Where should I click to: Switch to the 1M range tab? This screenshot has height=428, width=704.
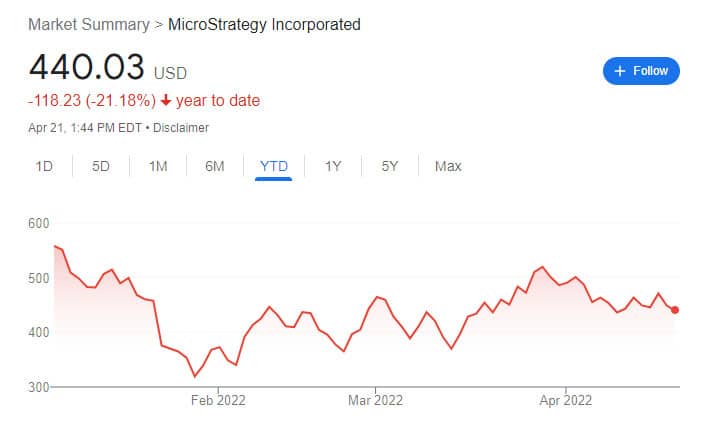(x=158, y=166)
